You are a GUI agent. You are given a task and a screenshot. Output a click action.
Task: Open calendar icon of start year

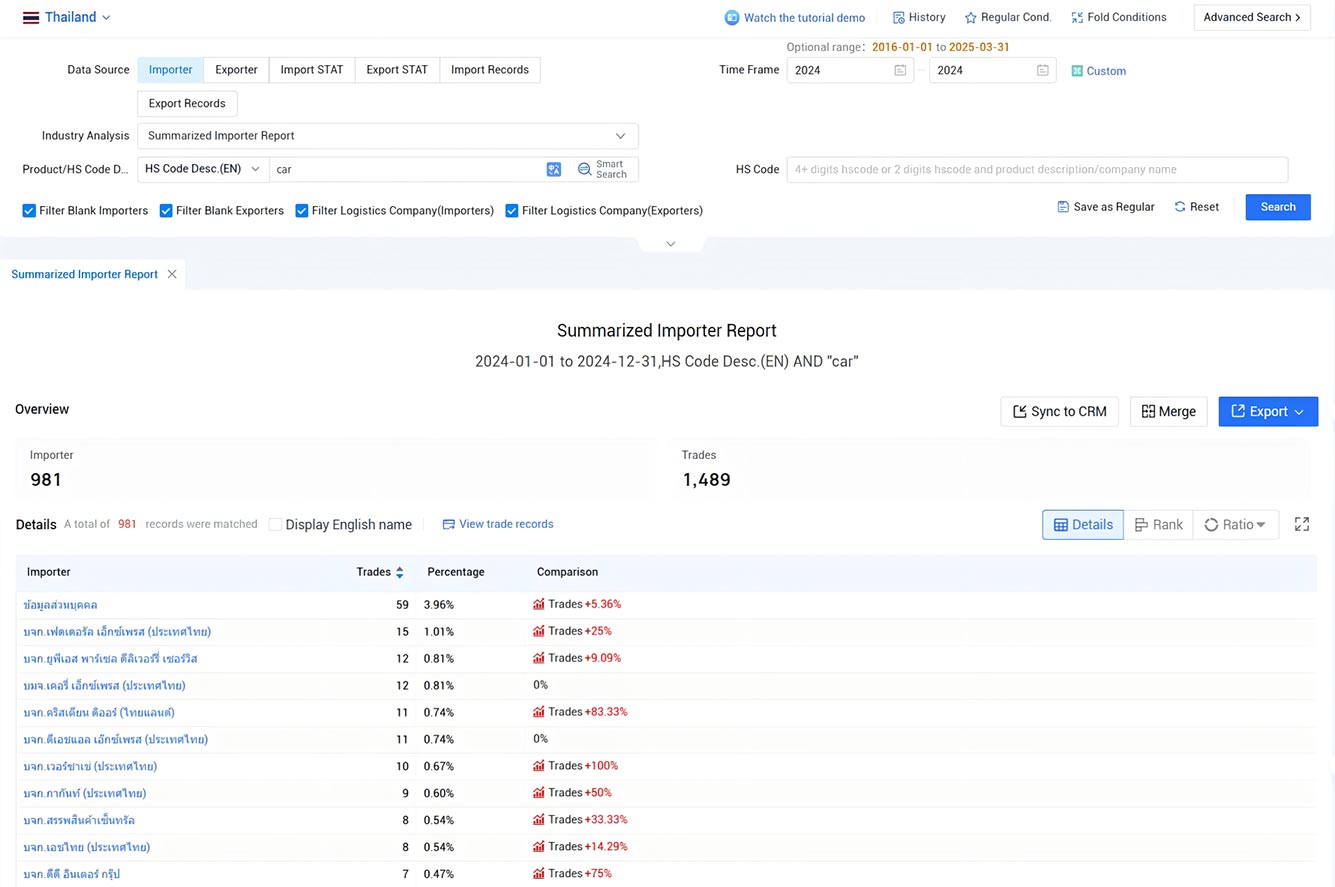coord(900,70)
